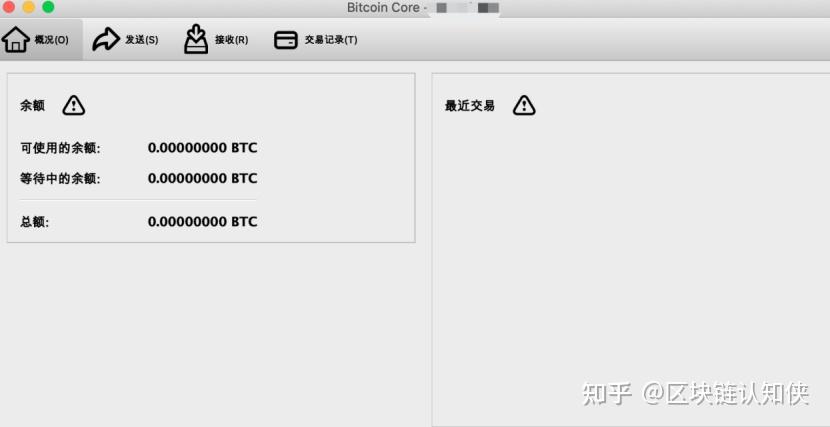Viewport: 830px width, 427px height.
Task: Click the house icon for Overview
Action: point(15,40)
